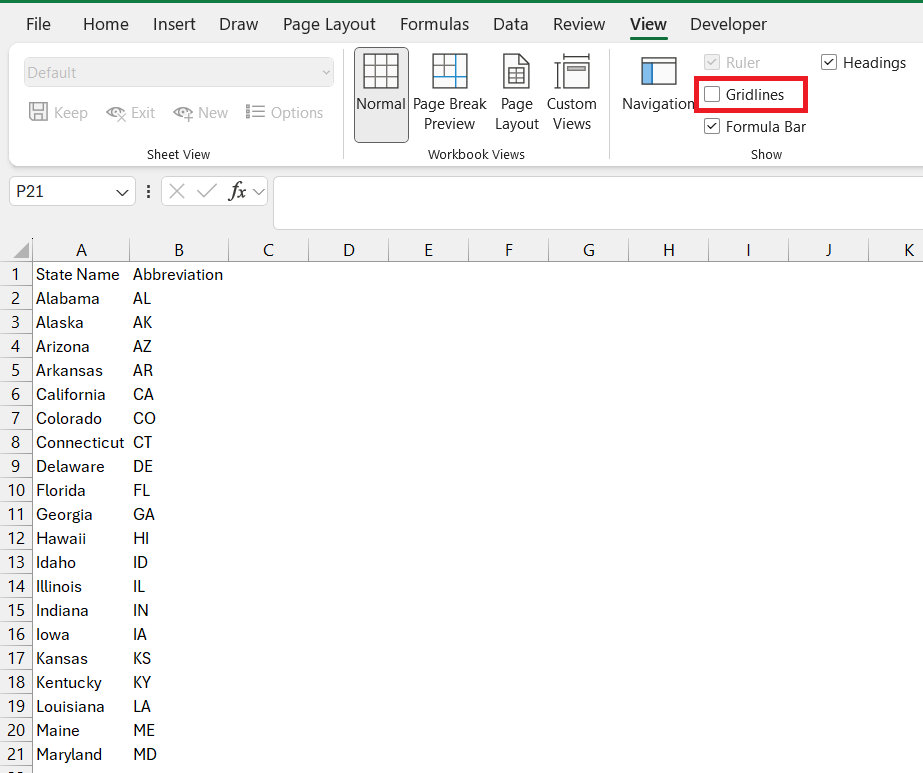Select column C header
This screenshot has height=773, width=923.
point(268,250)
